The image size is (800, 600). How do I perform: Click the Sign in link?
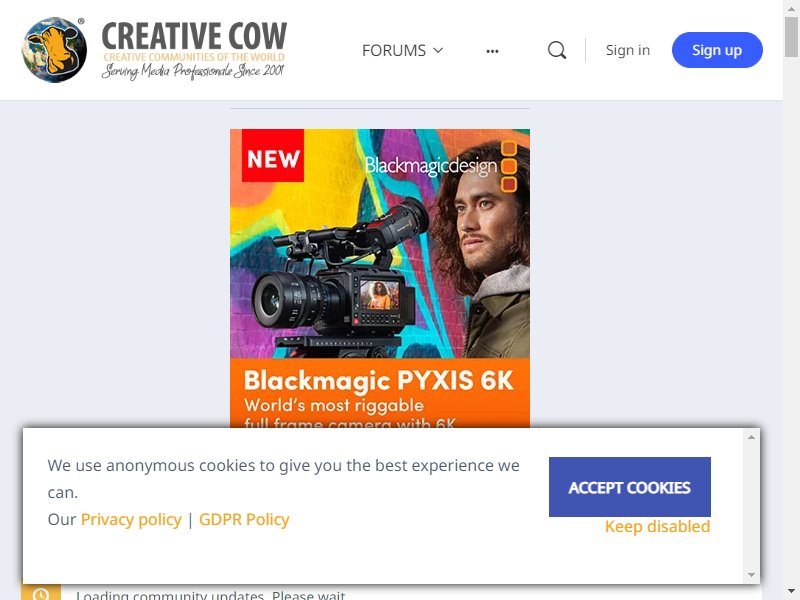pos(628,50)
